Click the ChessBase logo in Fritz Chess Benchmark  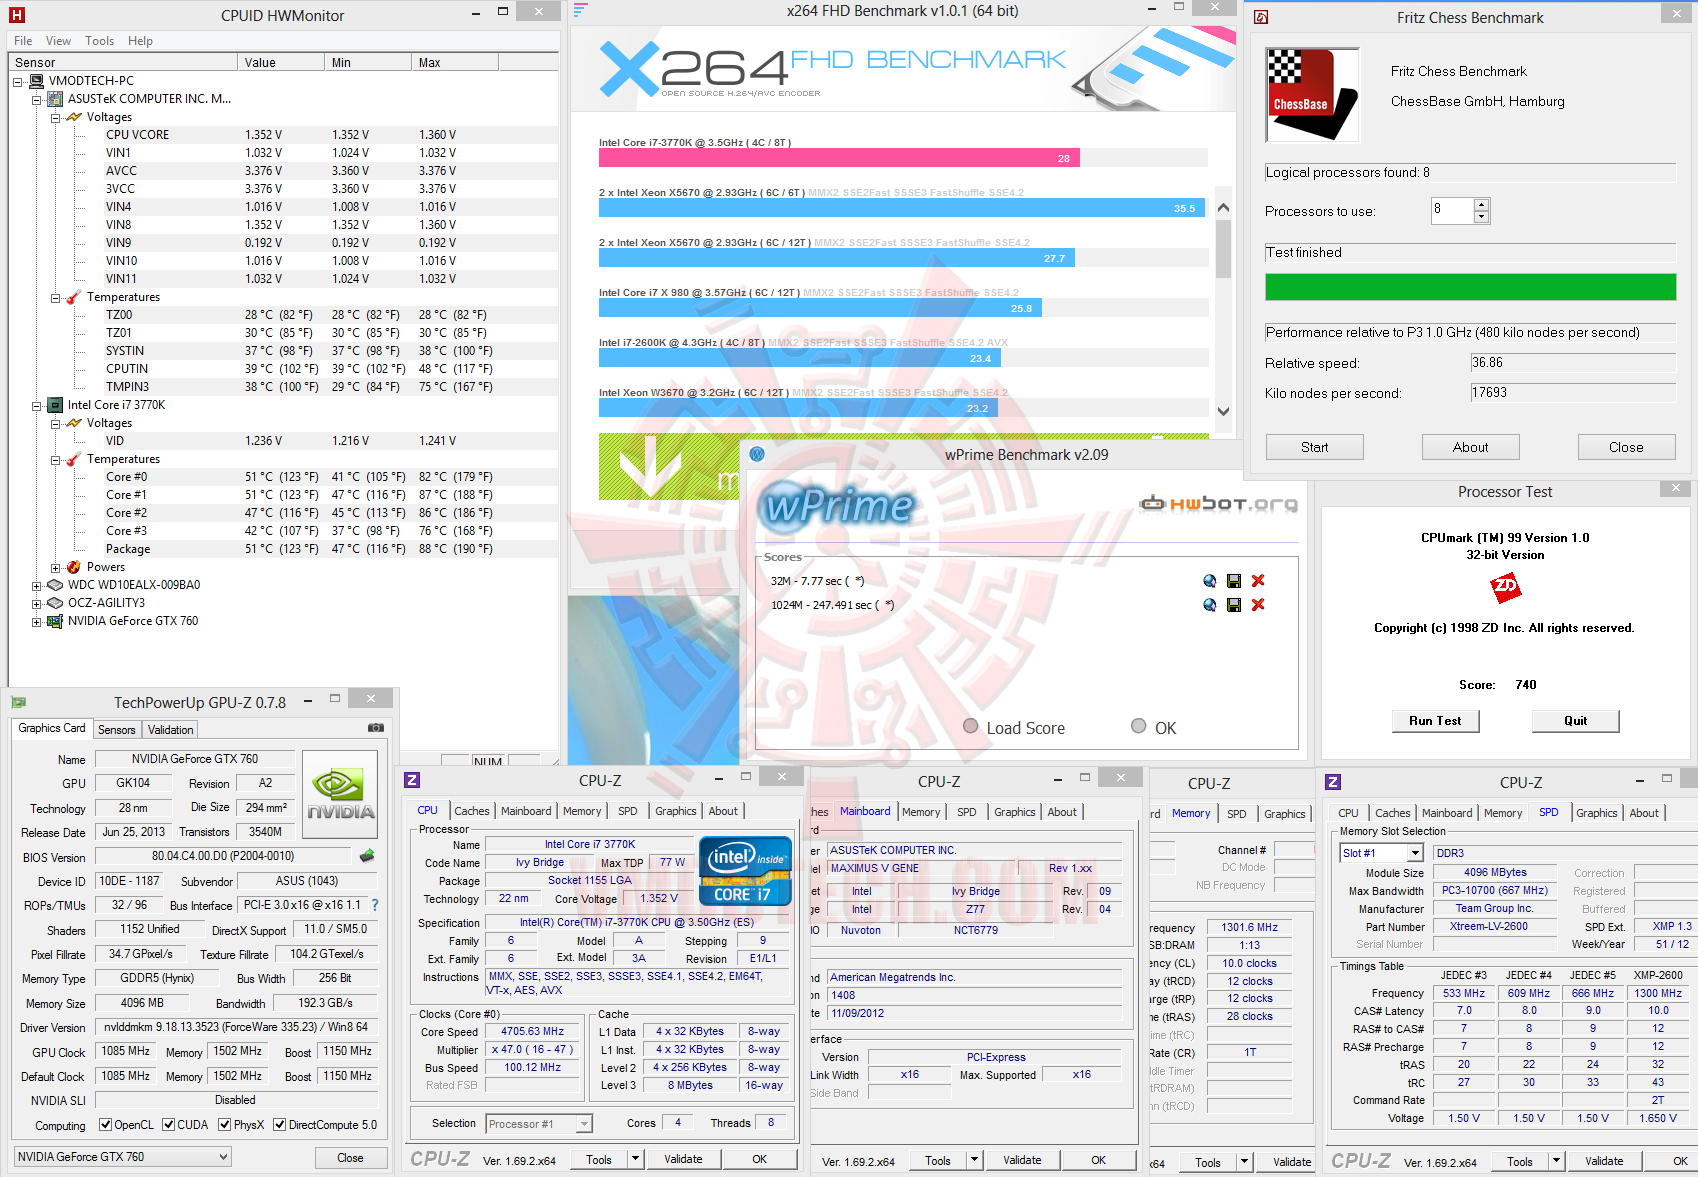1312,95
